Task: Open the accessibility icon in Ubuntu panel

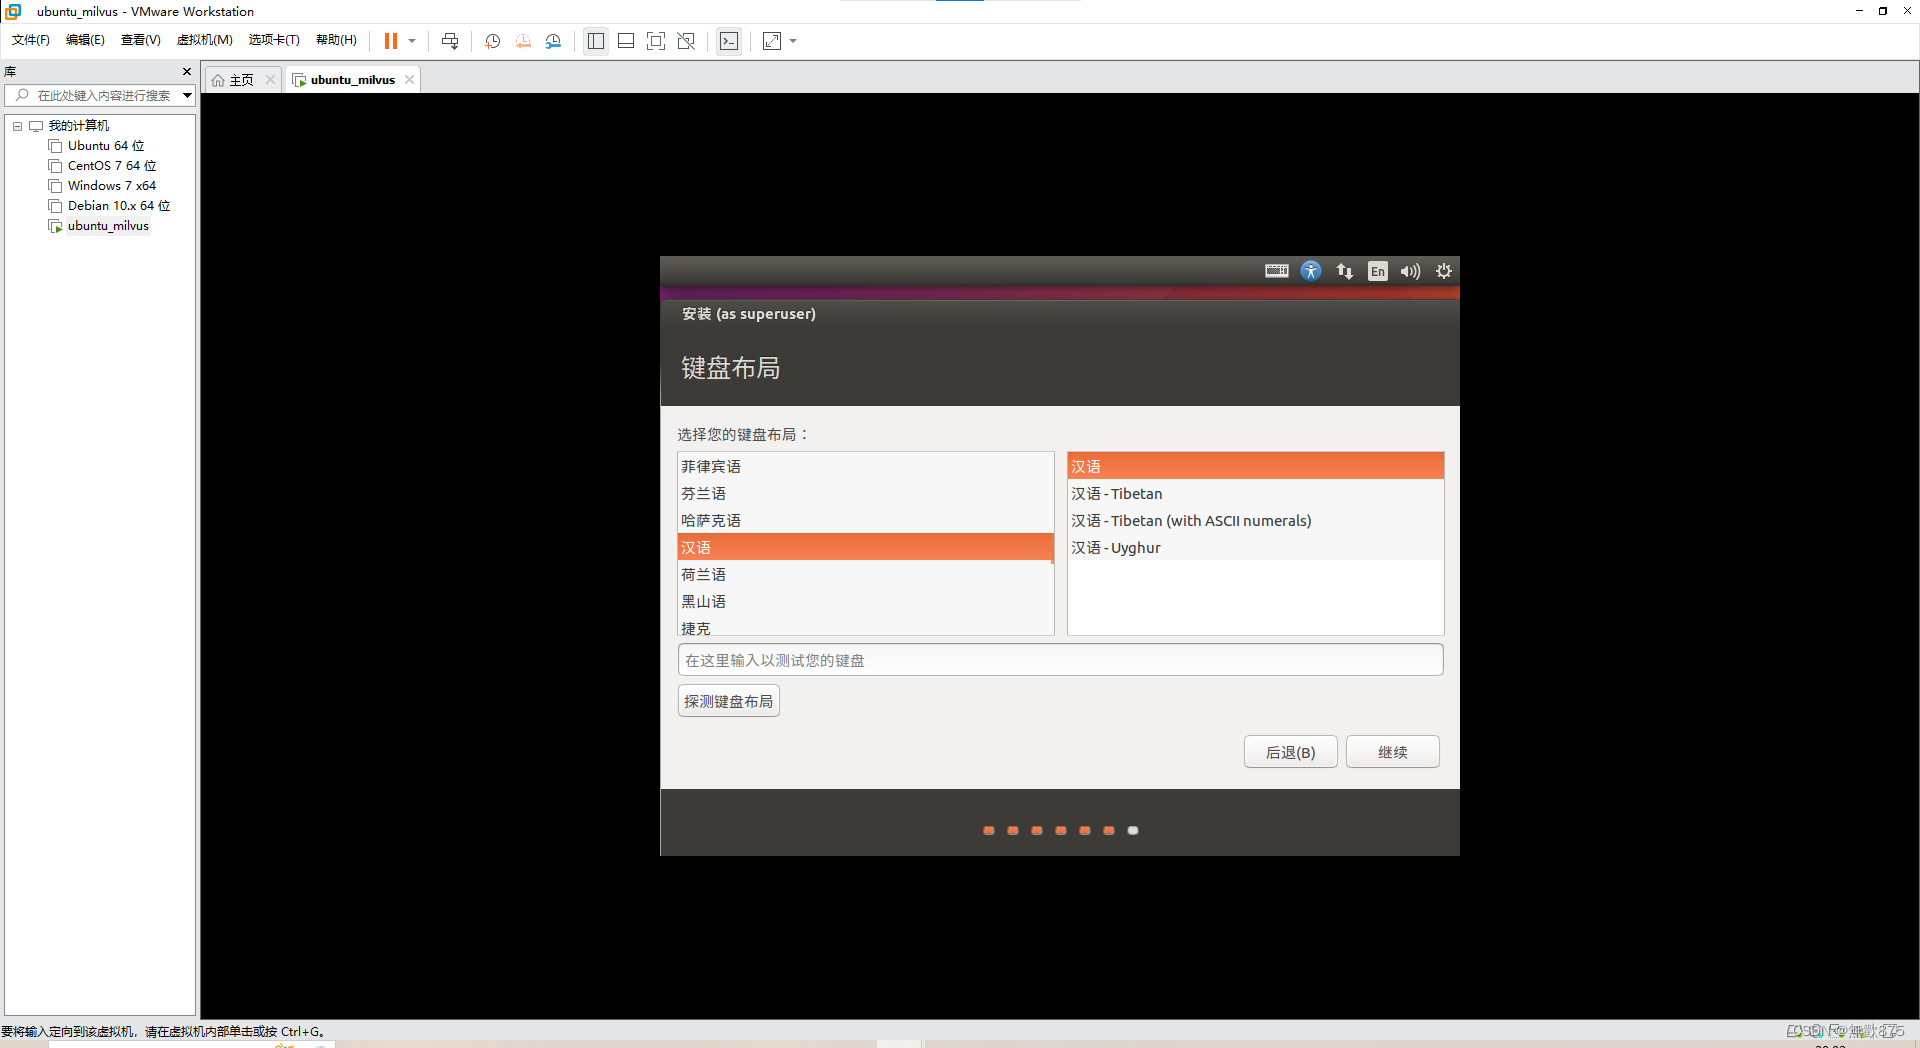Action: [x=1311, y=271]
